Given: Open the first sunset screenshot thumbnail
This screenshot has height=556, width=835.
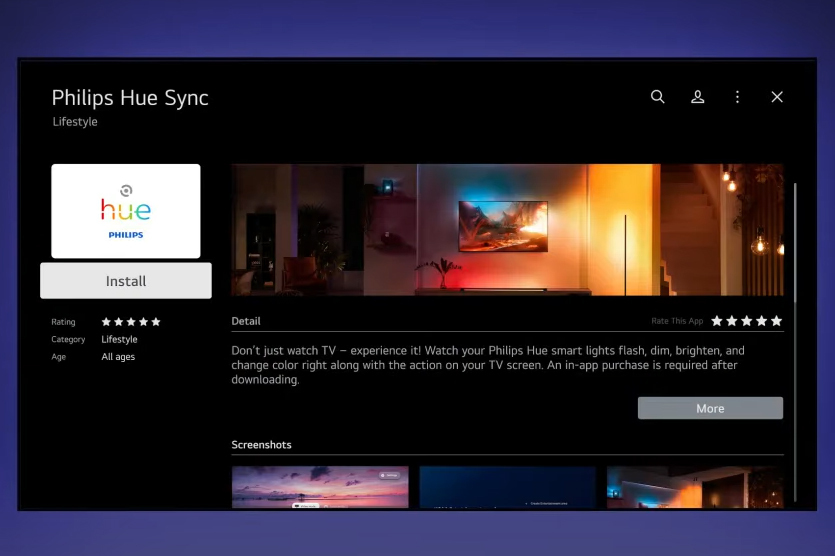Looking at the screenshot, I should click(x=320, y=487).
